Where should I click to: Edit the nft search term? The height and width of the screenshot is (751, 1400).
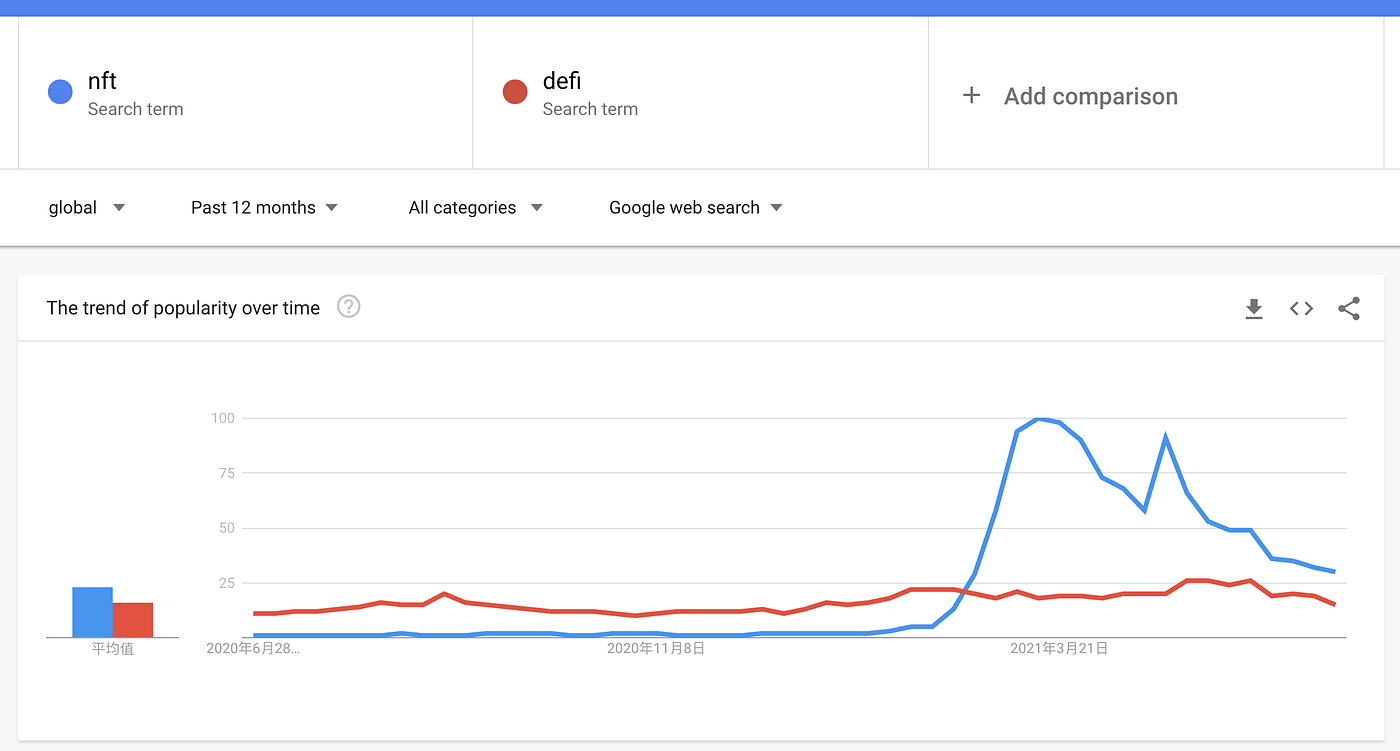[x=102, y=81]
